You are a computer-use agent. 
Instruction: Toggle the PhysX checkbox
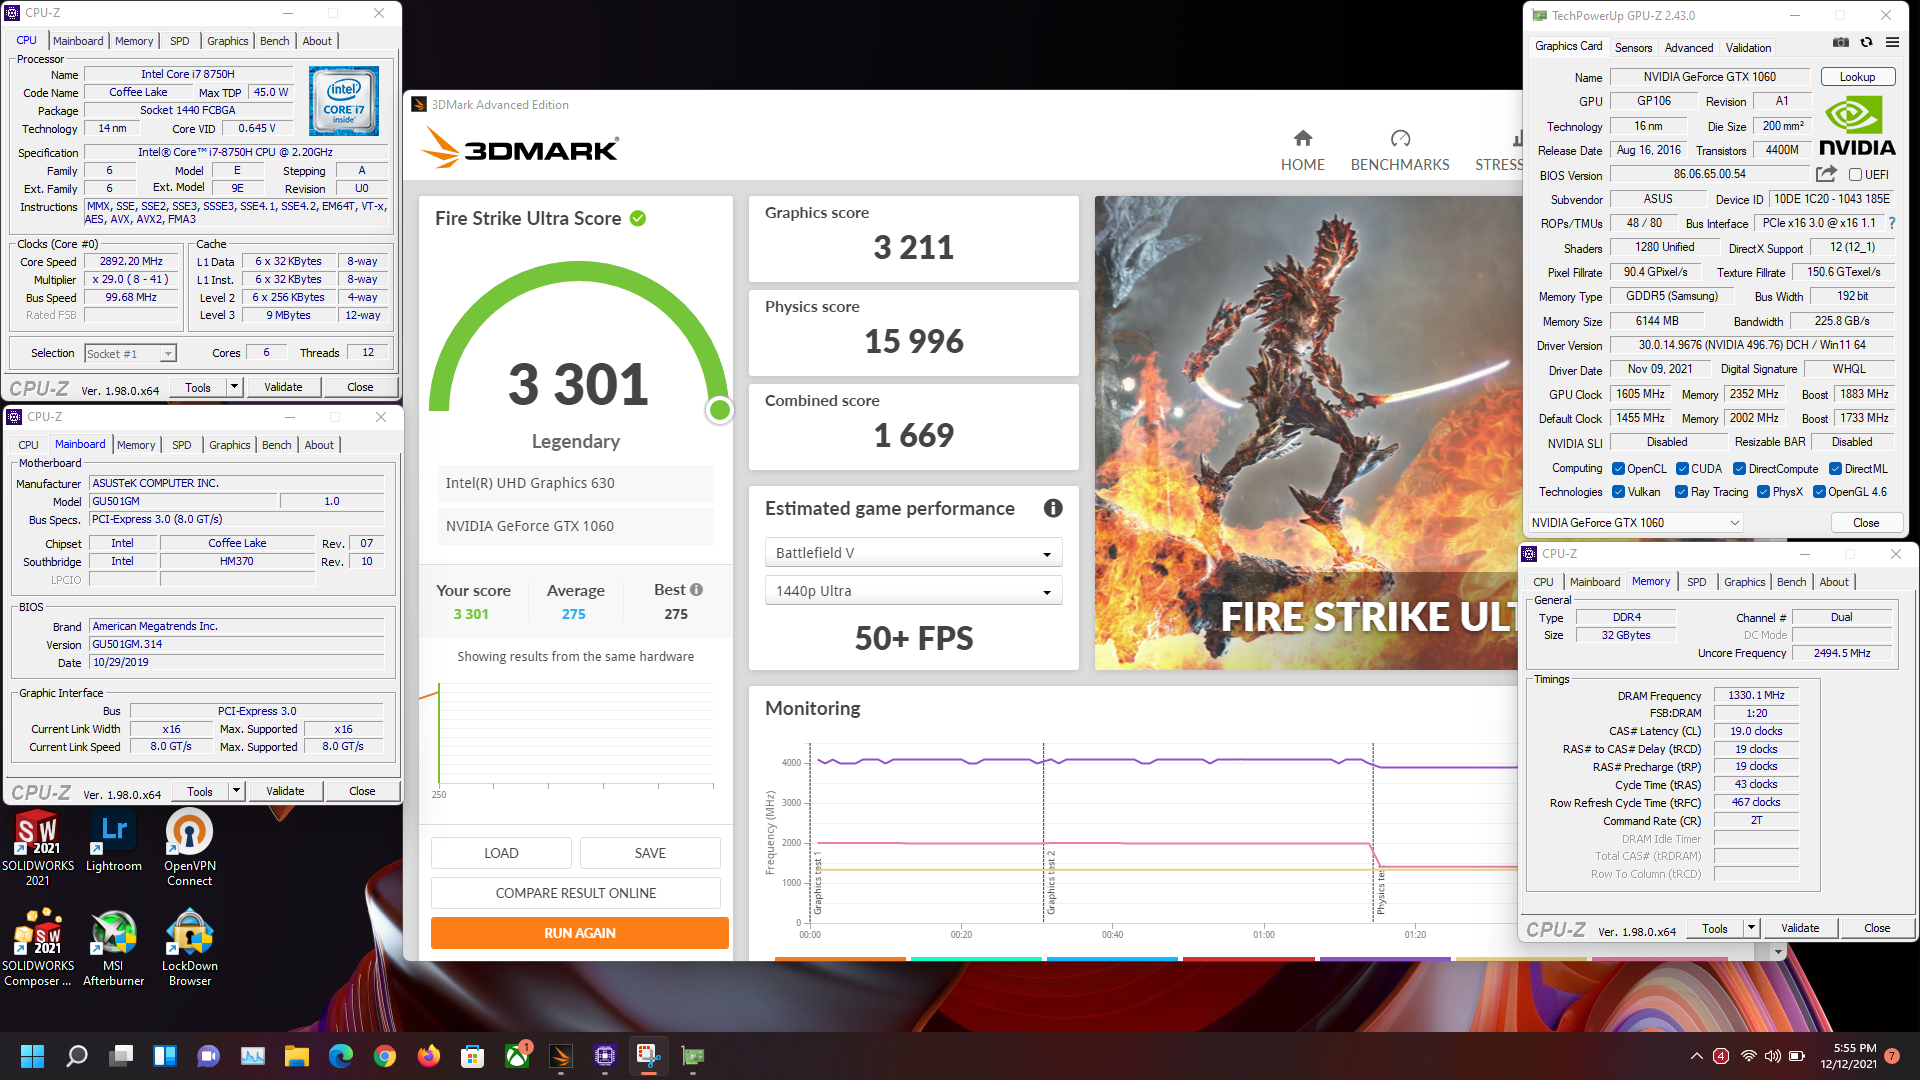click(x=1764, y=492)
